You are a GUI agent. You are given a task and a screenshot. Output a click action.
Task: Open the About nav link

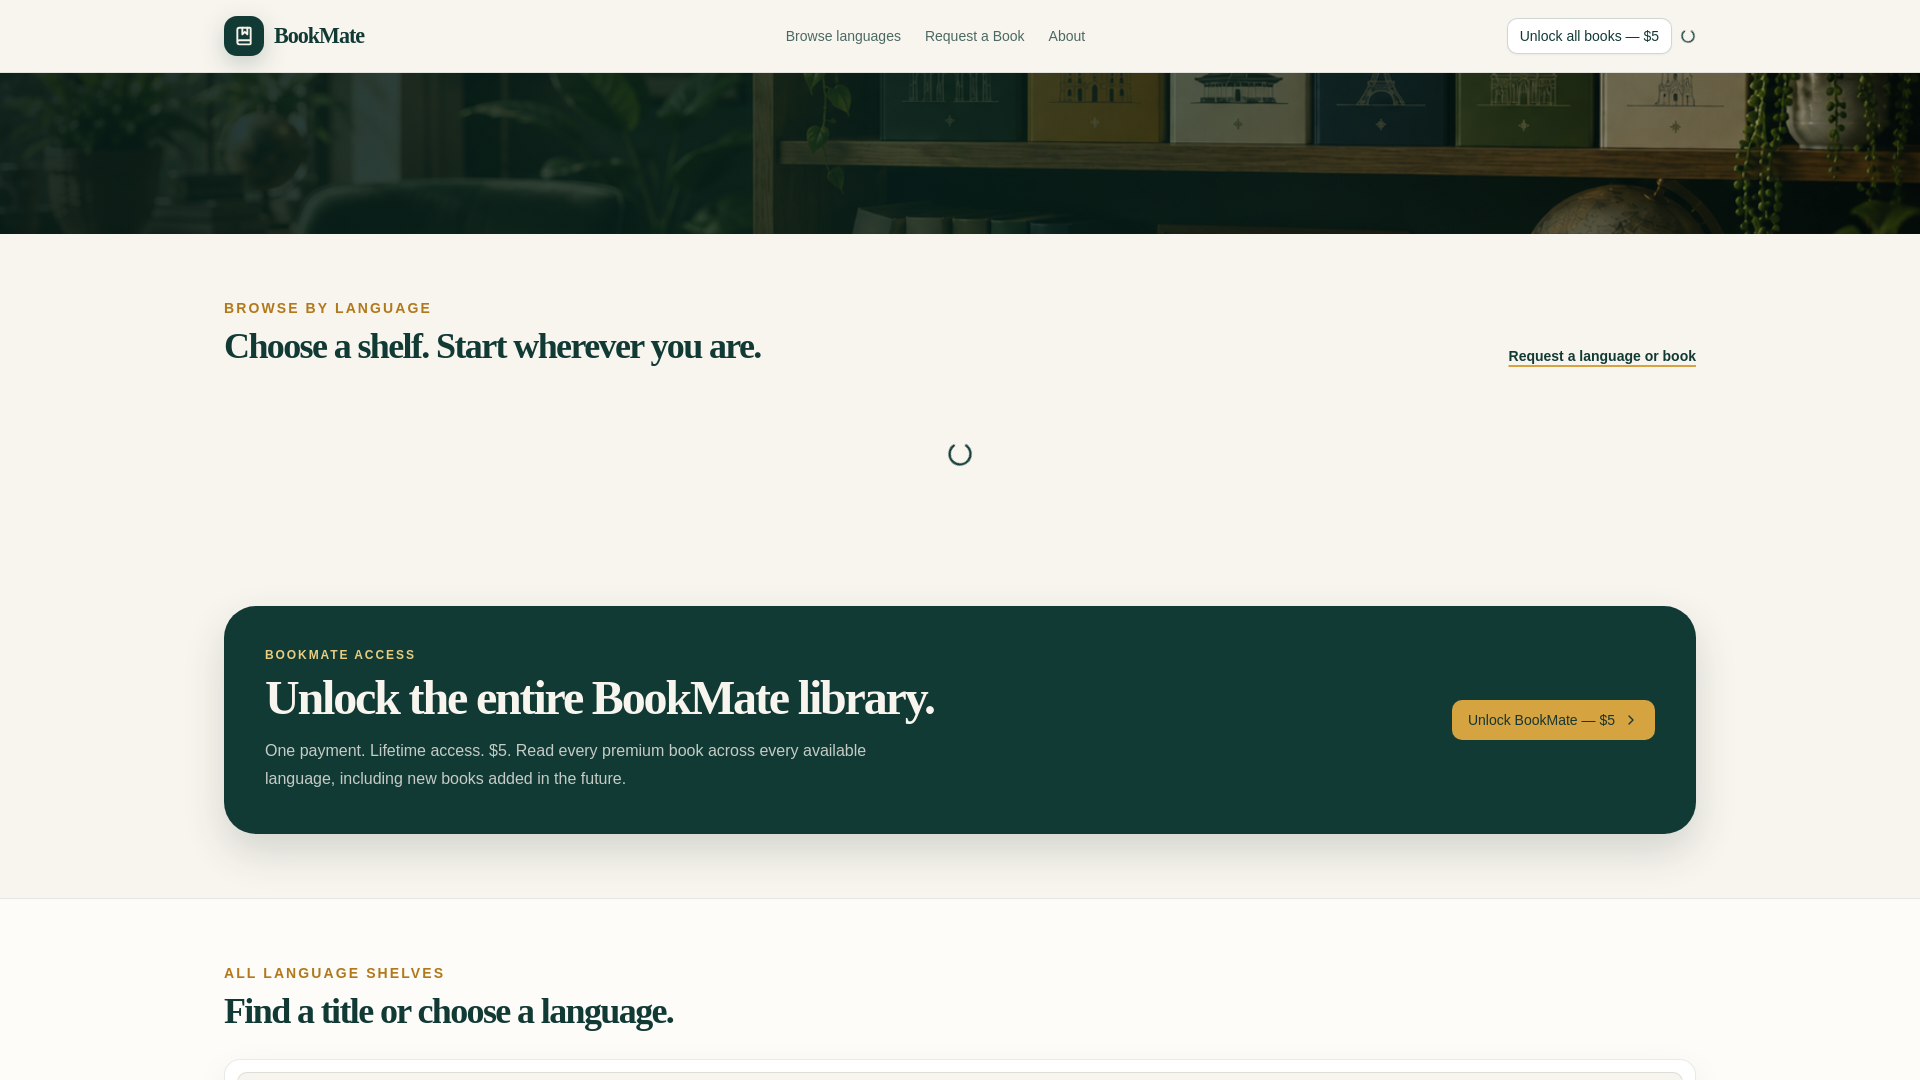(1066, 36)
